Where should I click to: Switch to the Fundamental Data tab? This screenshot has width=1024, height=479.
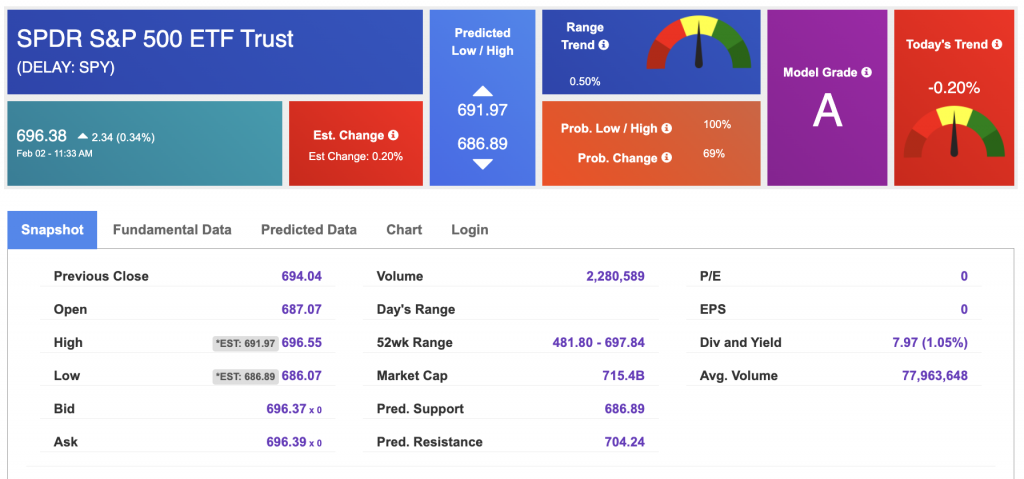(172, 229)
